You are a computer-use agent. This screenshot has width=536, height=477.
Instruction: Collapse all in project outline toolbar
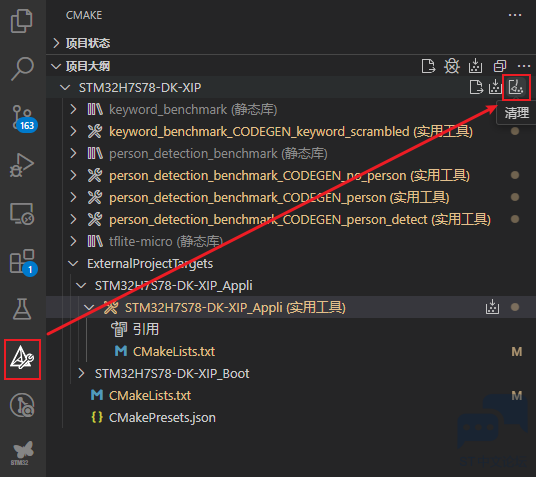coord(500,66)
